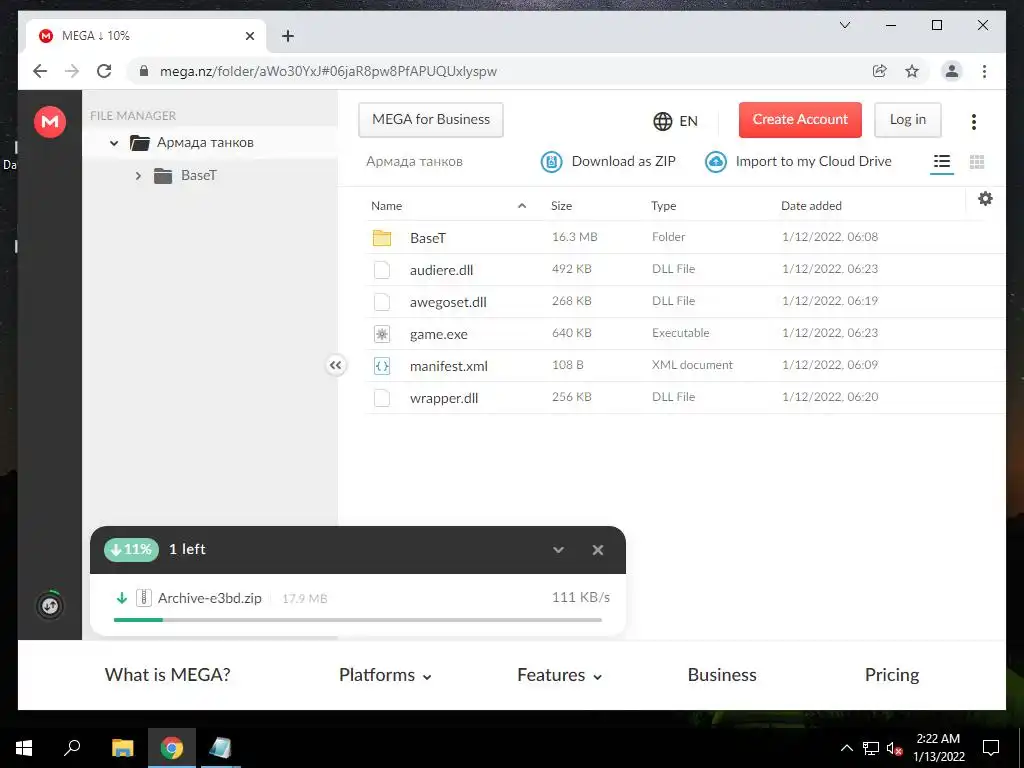Screen dimensions: 1024x768
Task: Click the browser address bar URL
Action: click(328, 71)
